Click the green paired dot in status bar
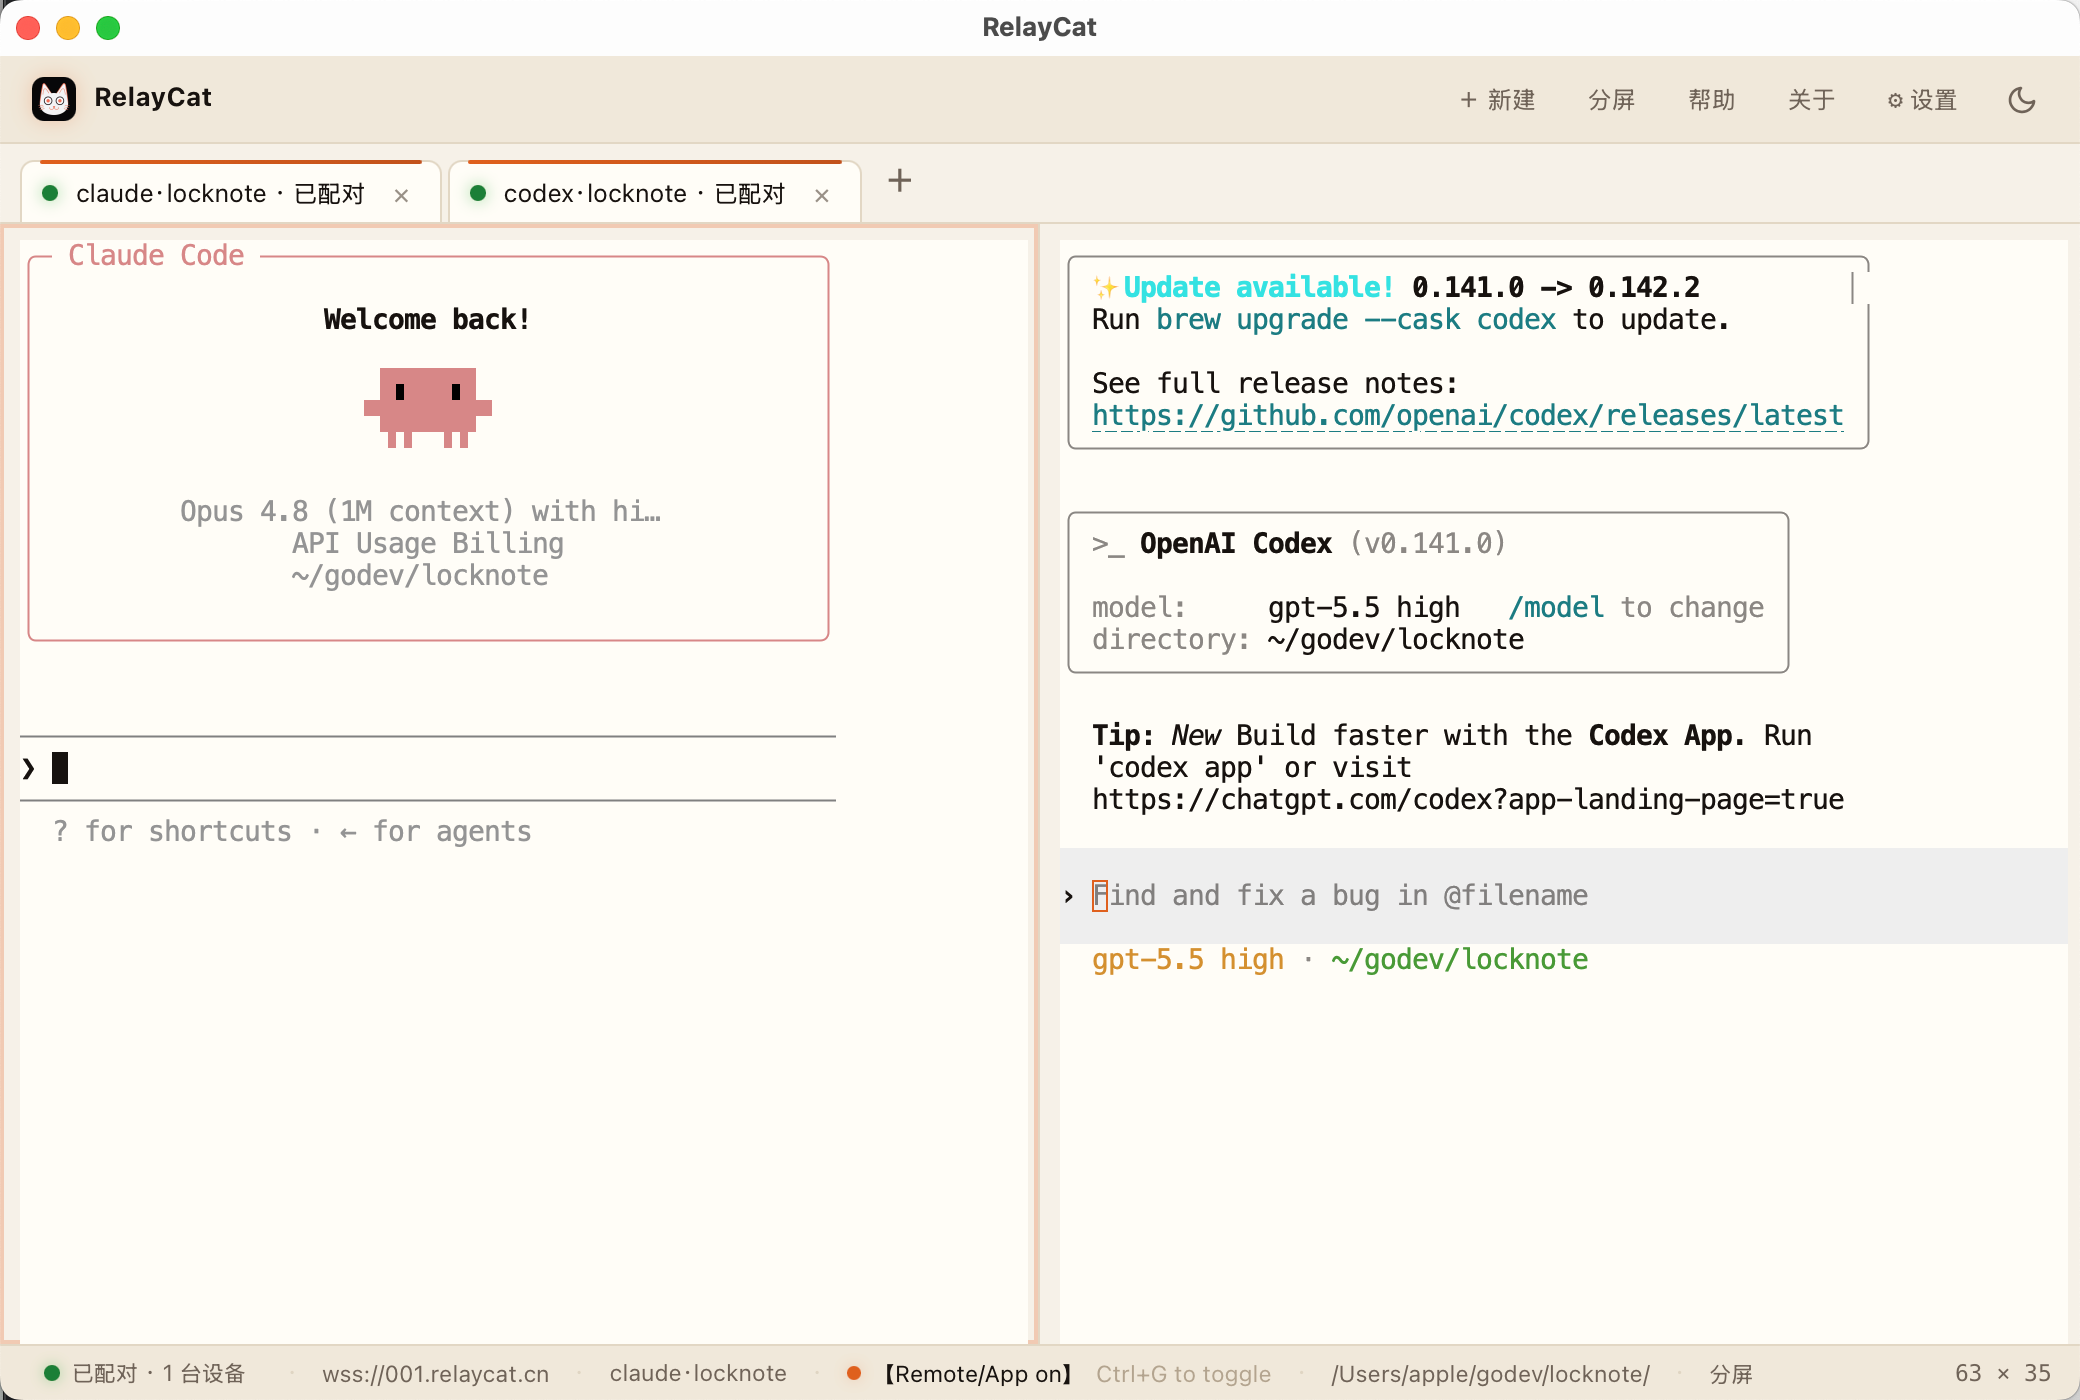This screenshot has height=1400, width=2080. 52,1373
